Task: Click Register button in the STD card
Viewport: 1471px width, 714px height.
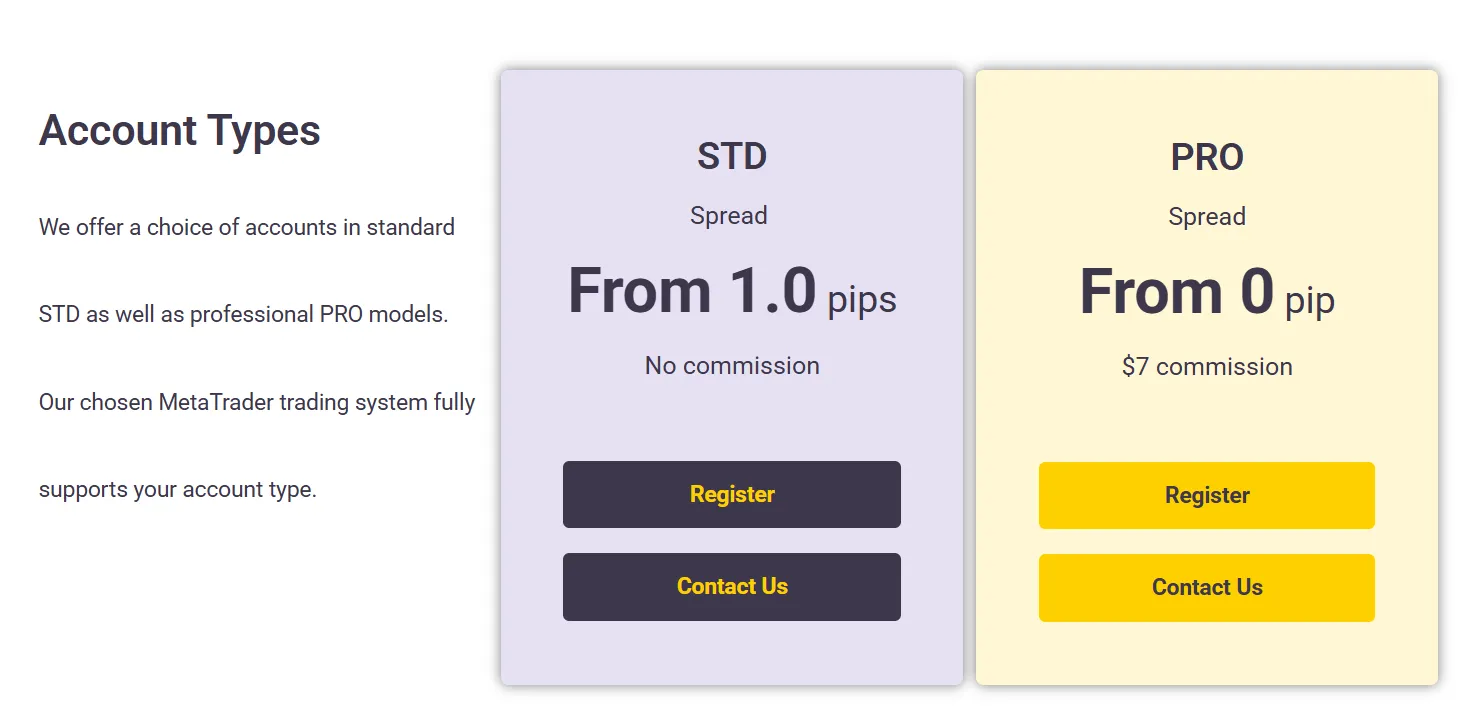Action: click(731, 494)
